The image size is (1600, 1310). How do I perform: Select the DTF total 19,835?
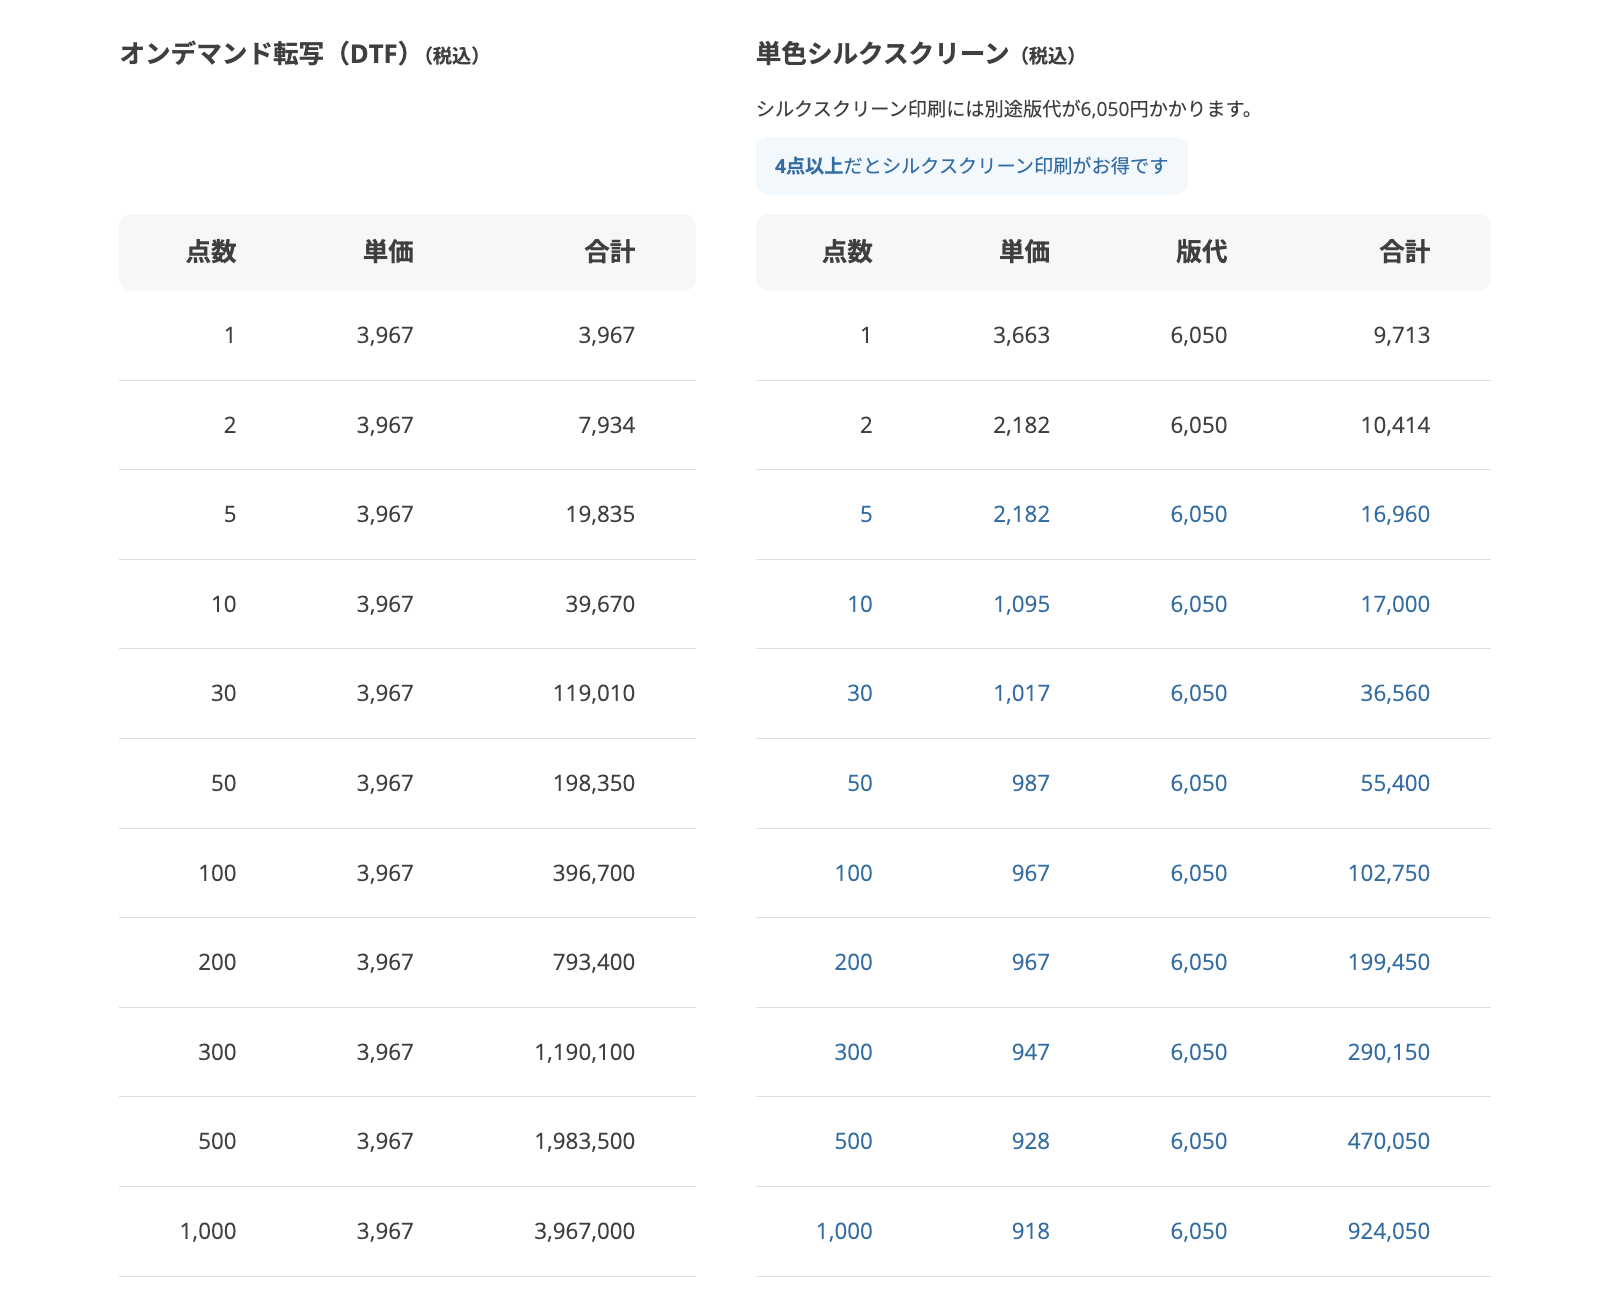click(600, 515)
